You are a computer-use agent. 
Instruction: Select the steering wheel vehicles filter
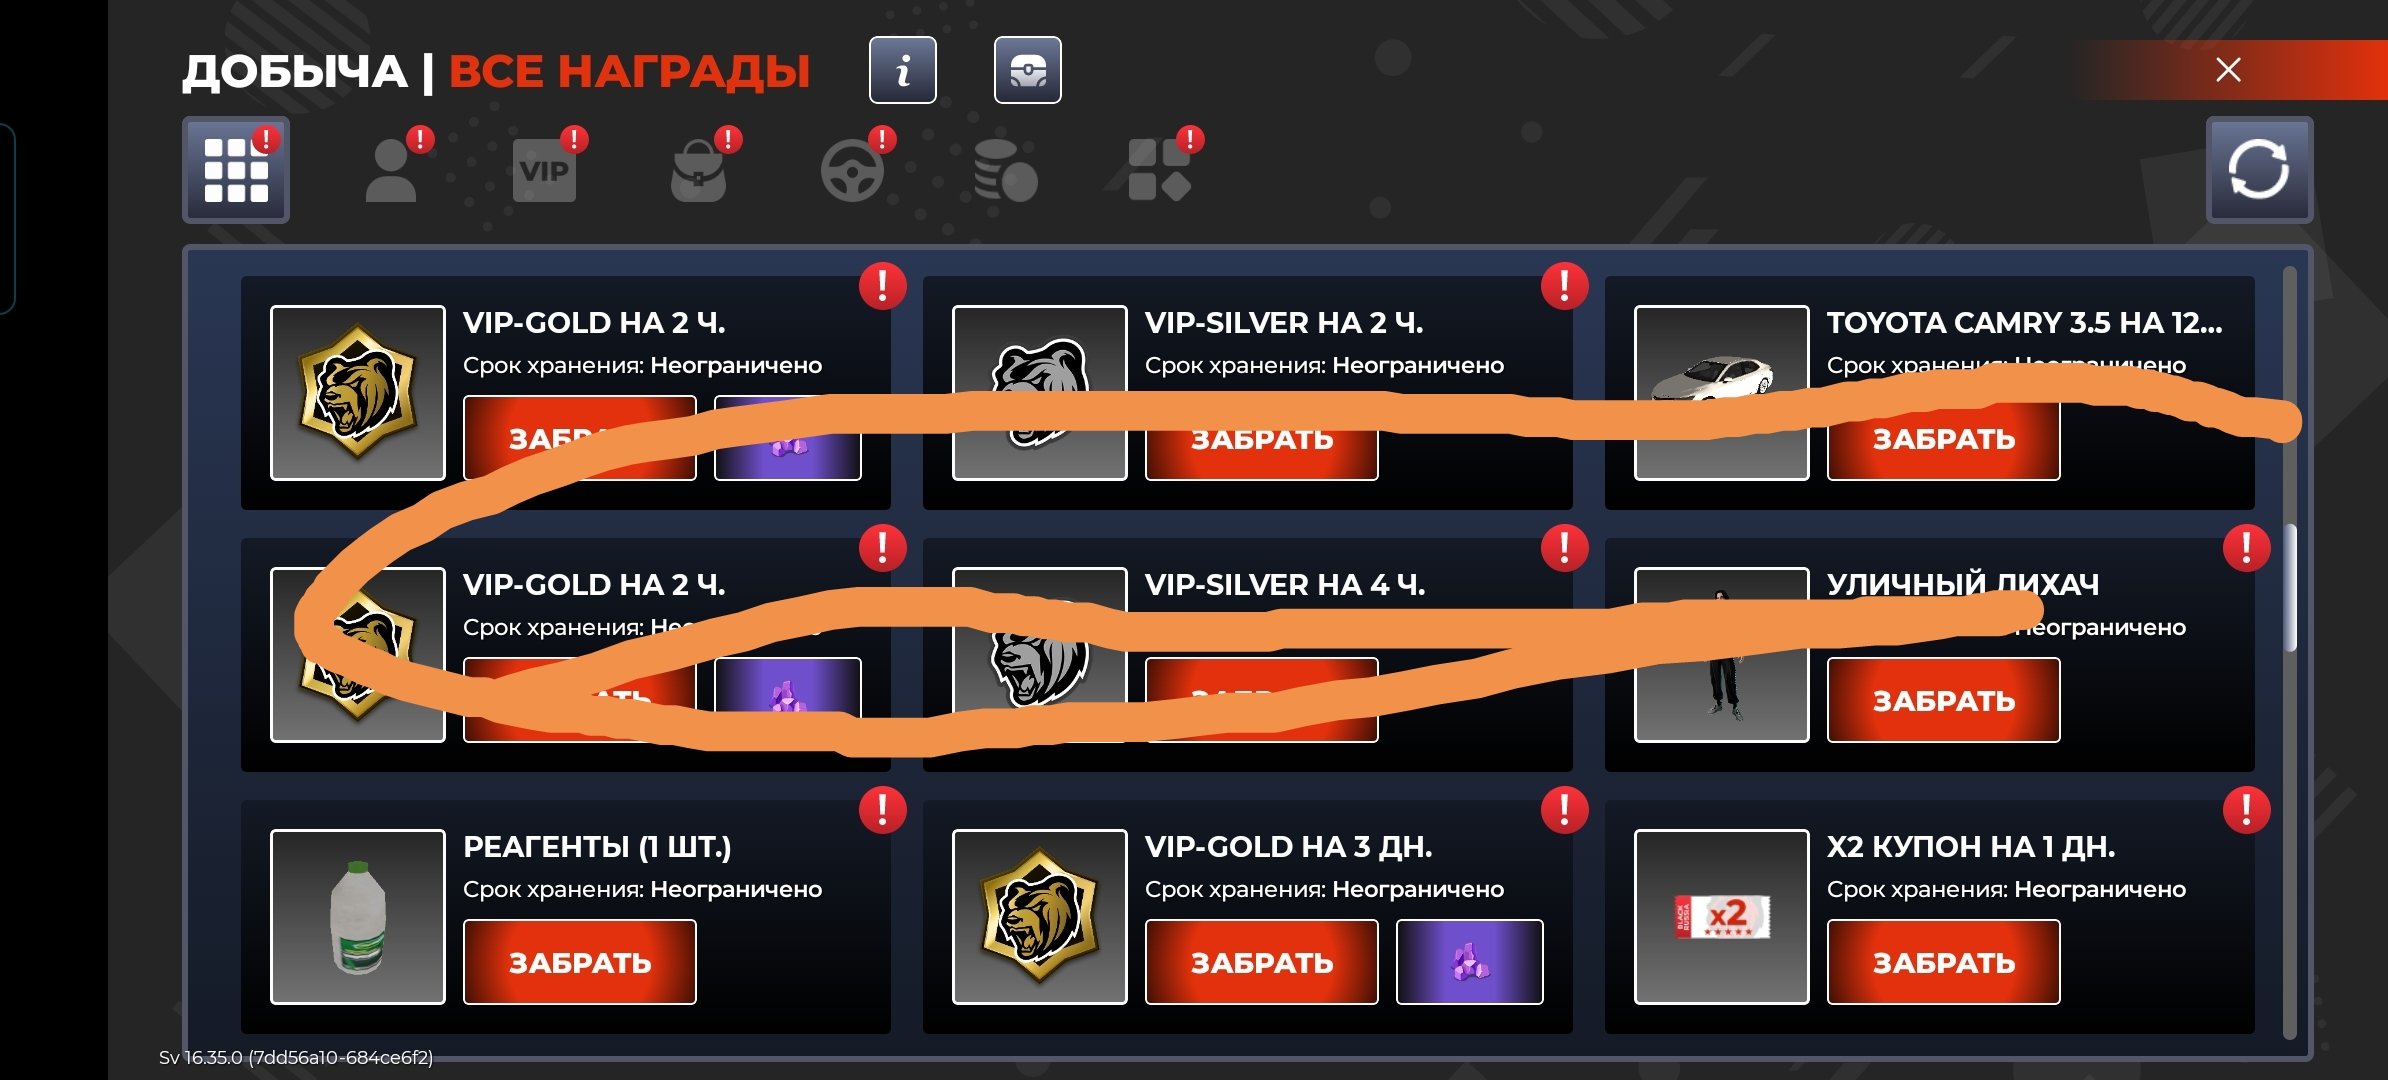pyautogui.click(x=852, y=170)
